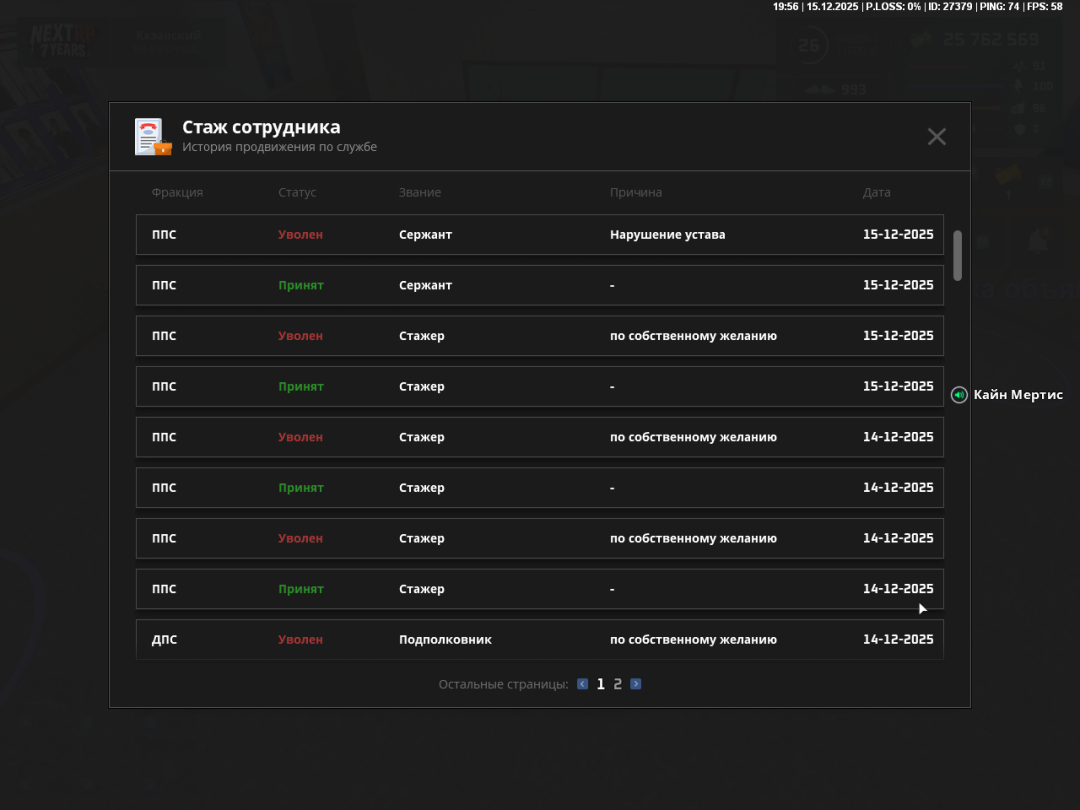Click the Стаж сотрудника title text

[x=261, y=128]
